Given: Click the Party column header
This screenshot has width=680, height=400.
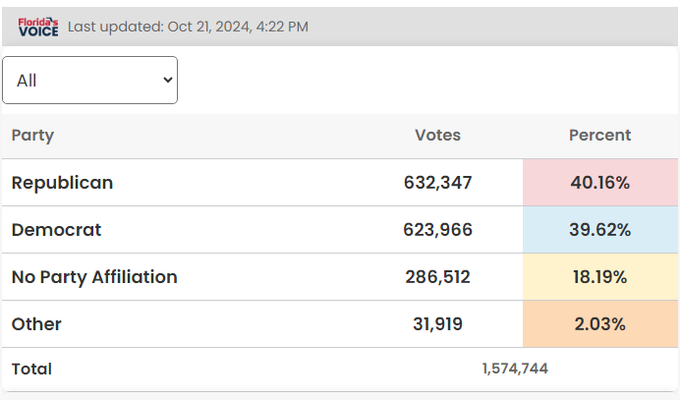Looking at the screenshot, I should pos(32,135).
